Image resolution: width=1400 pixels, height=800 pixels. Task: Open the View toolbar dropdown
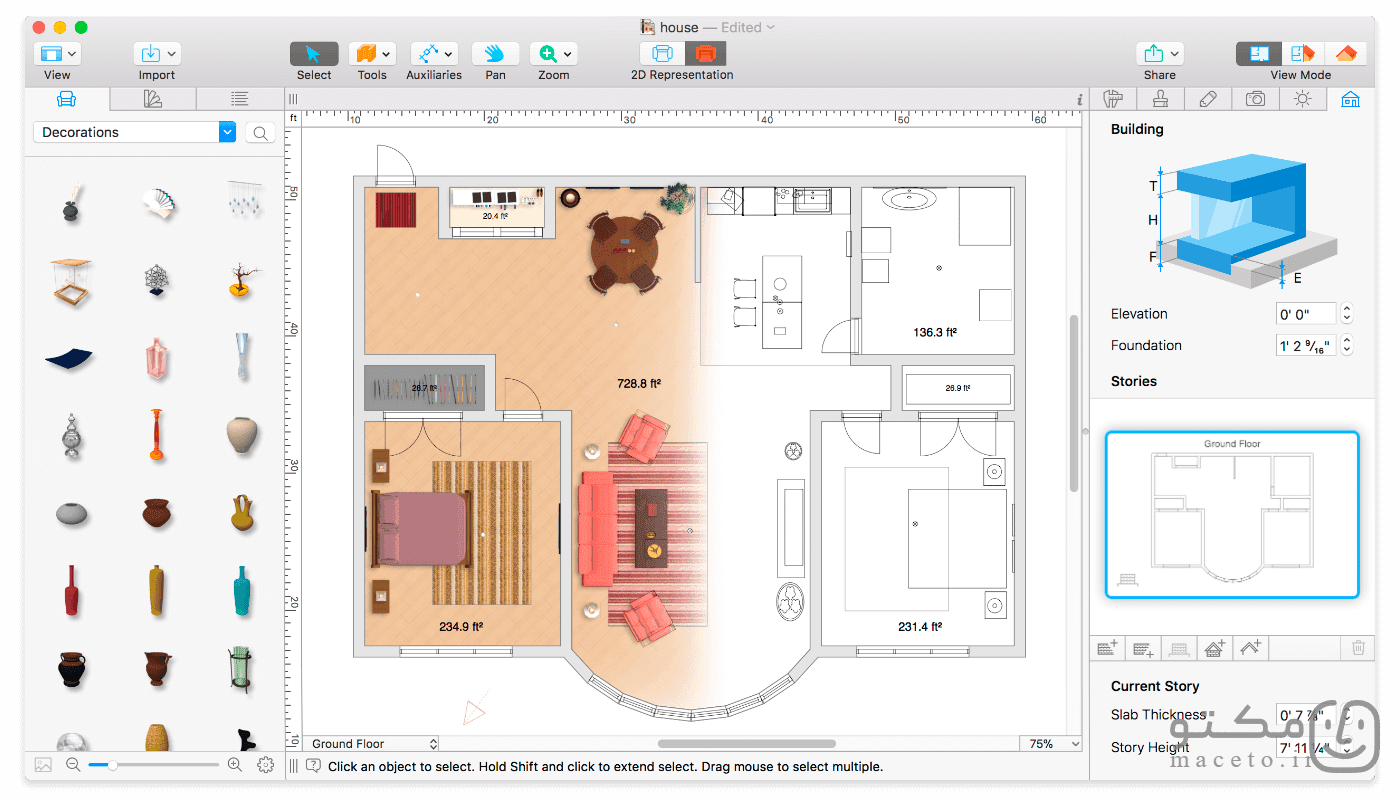tap(57, 54)
